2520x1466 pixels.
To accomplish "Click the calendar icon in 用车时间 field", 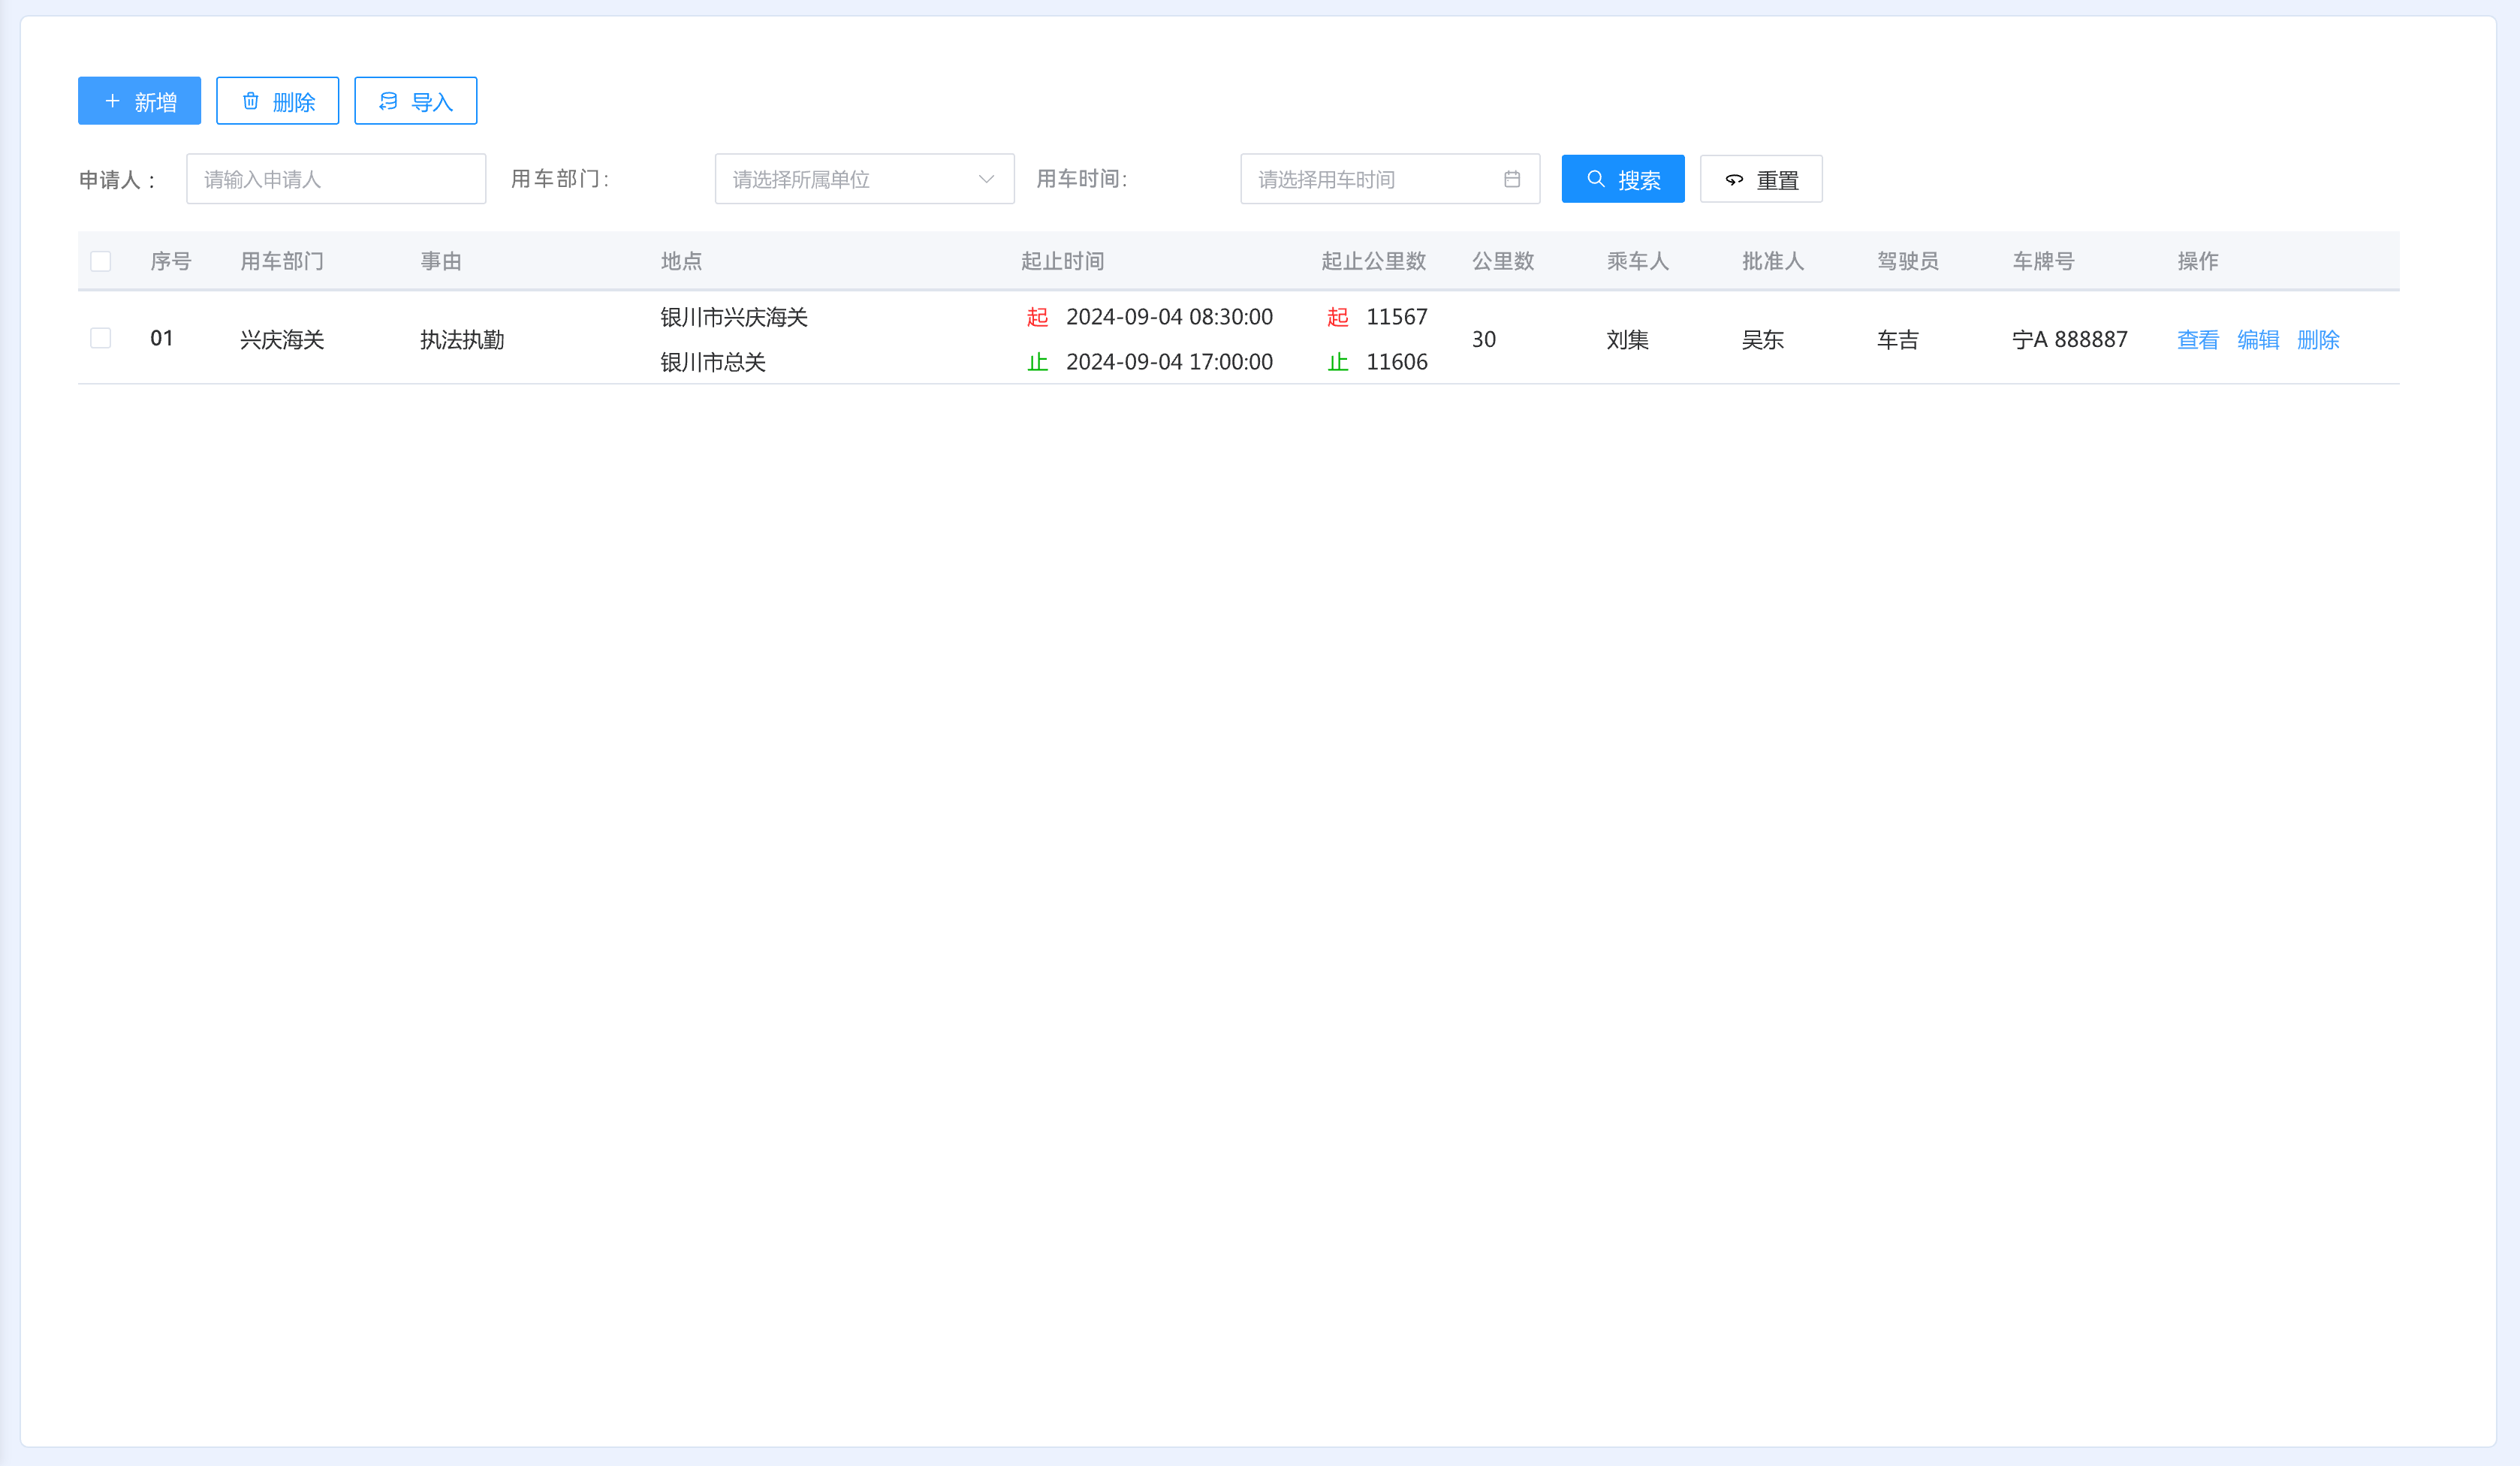I will [x=1511, y=179].
